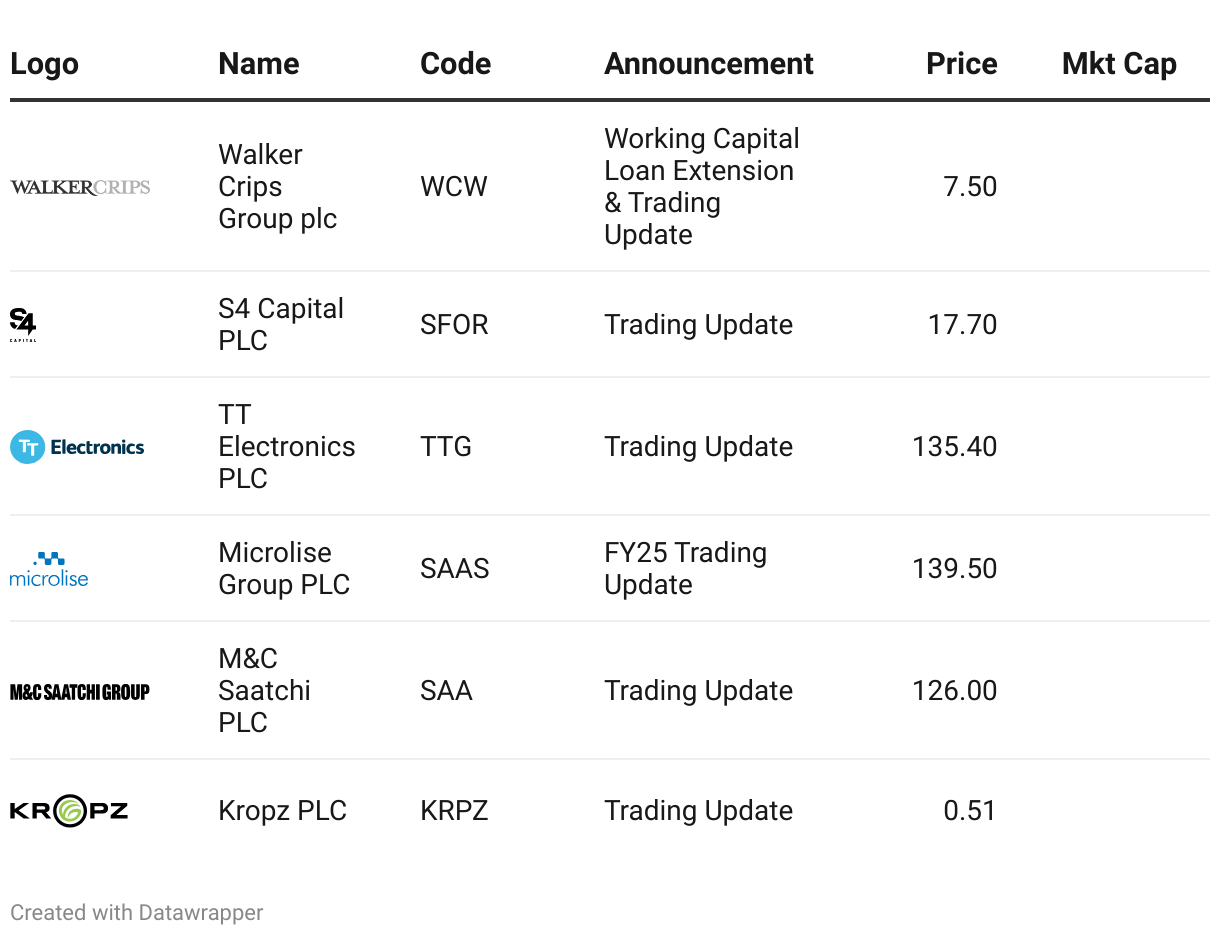Click the SFOR ticker code
1220x936 pixels.
pyautogui.click(x=455, y=325)
